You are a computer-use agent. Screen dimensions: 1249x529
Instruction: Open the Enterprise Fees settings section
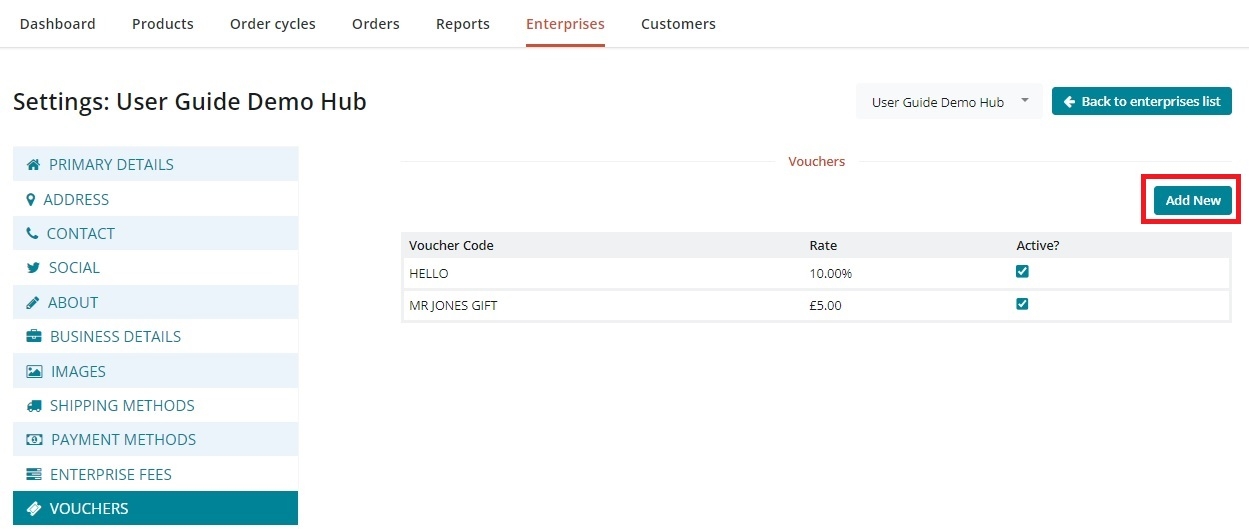[110, 475]
